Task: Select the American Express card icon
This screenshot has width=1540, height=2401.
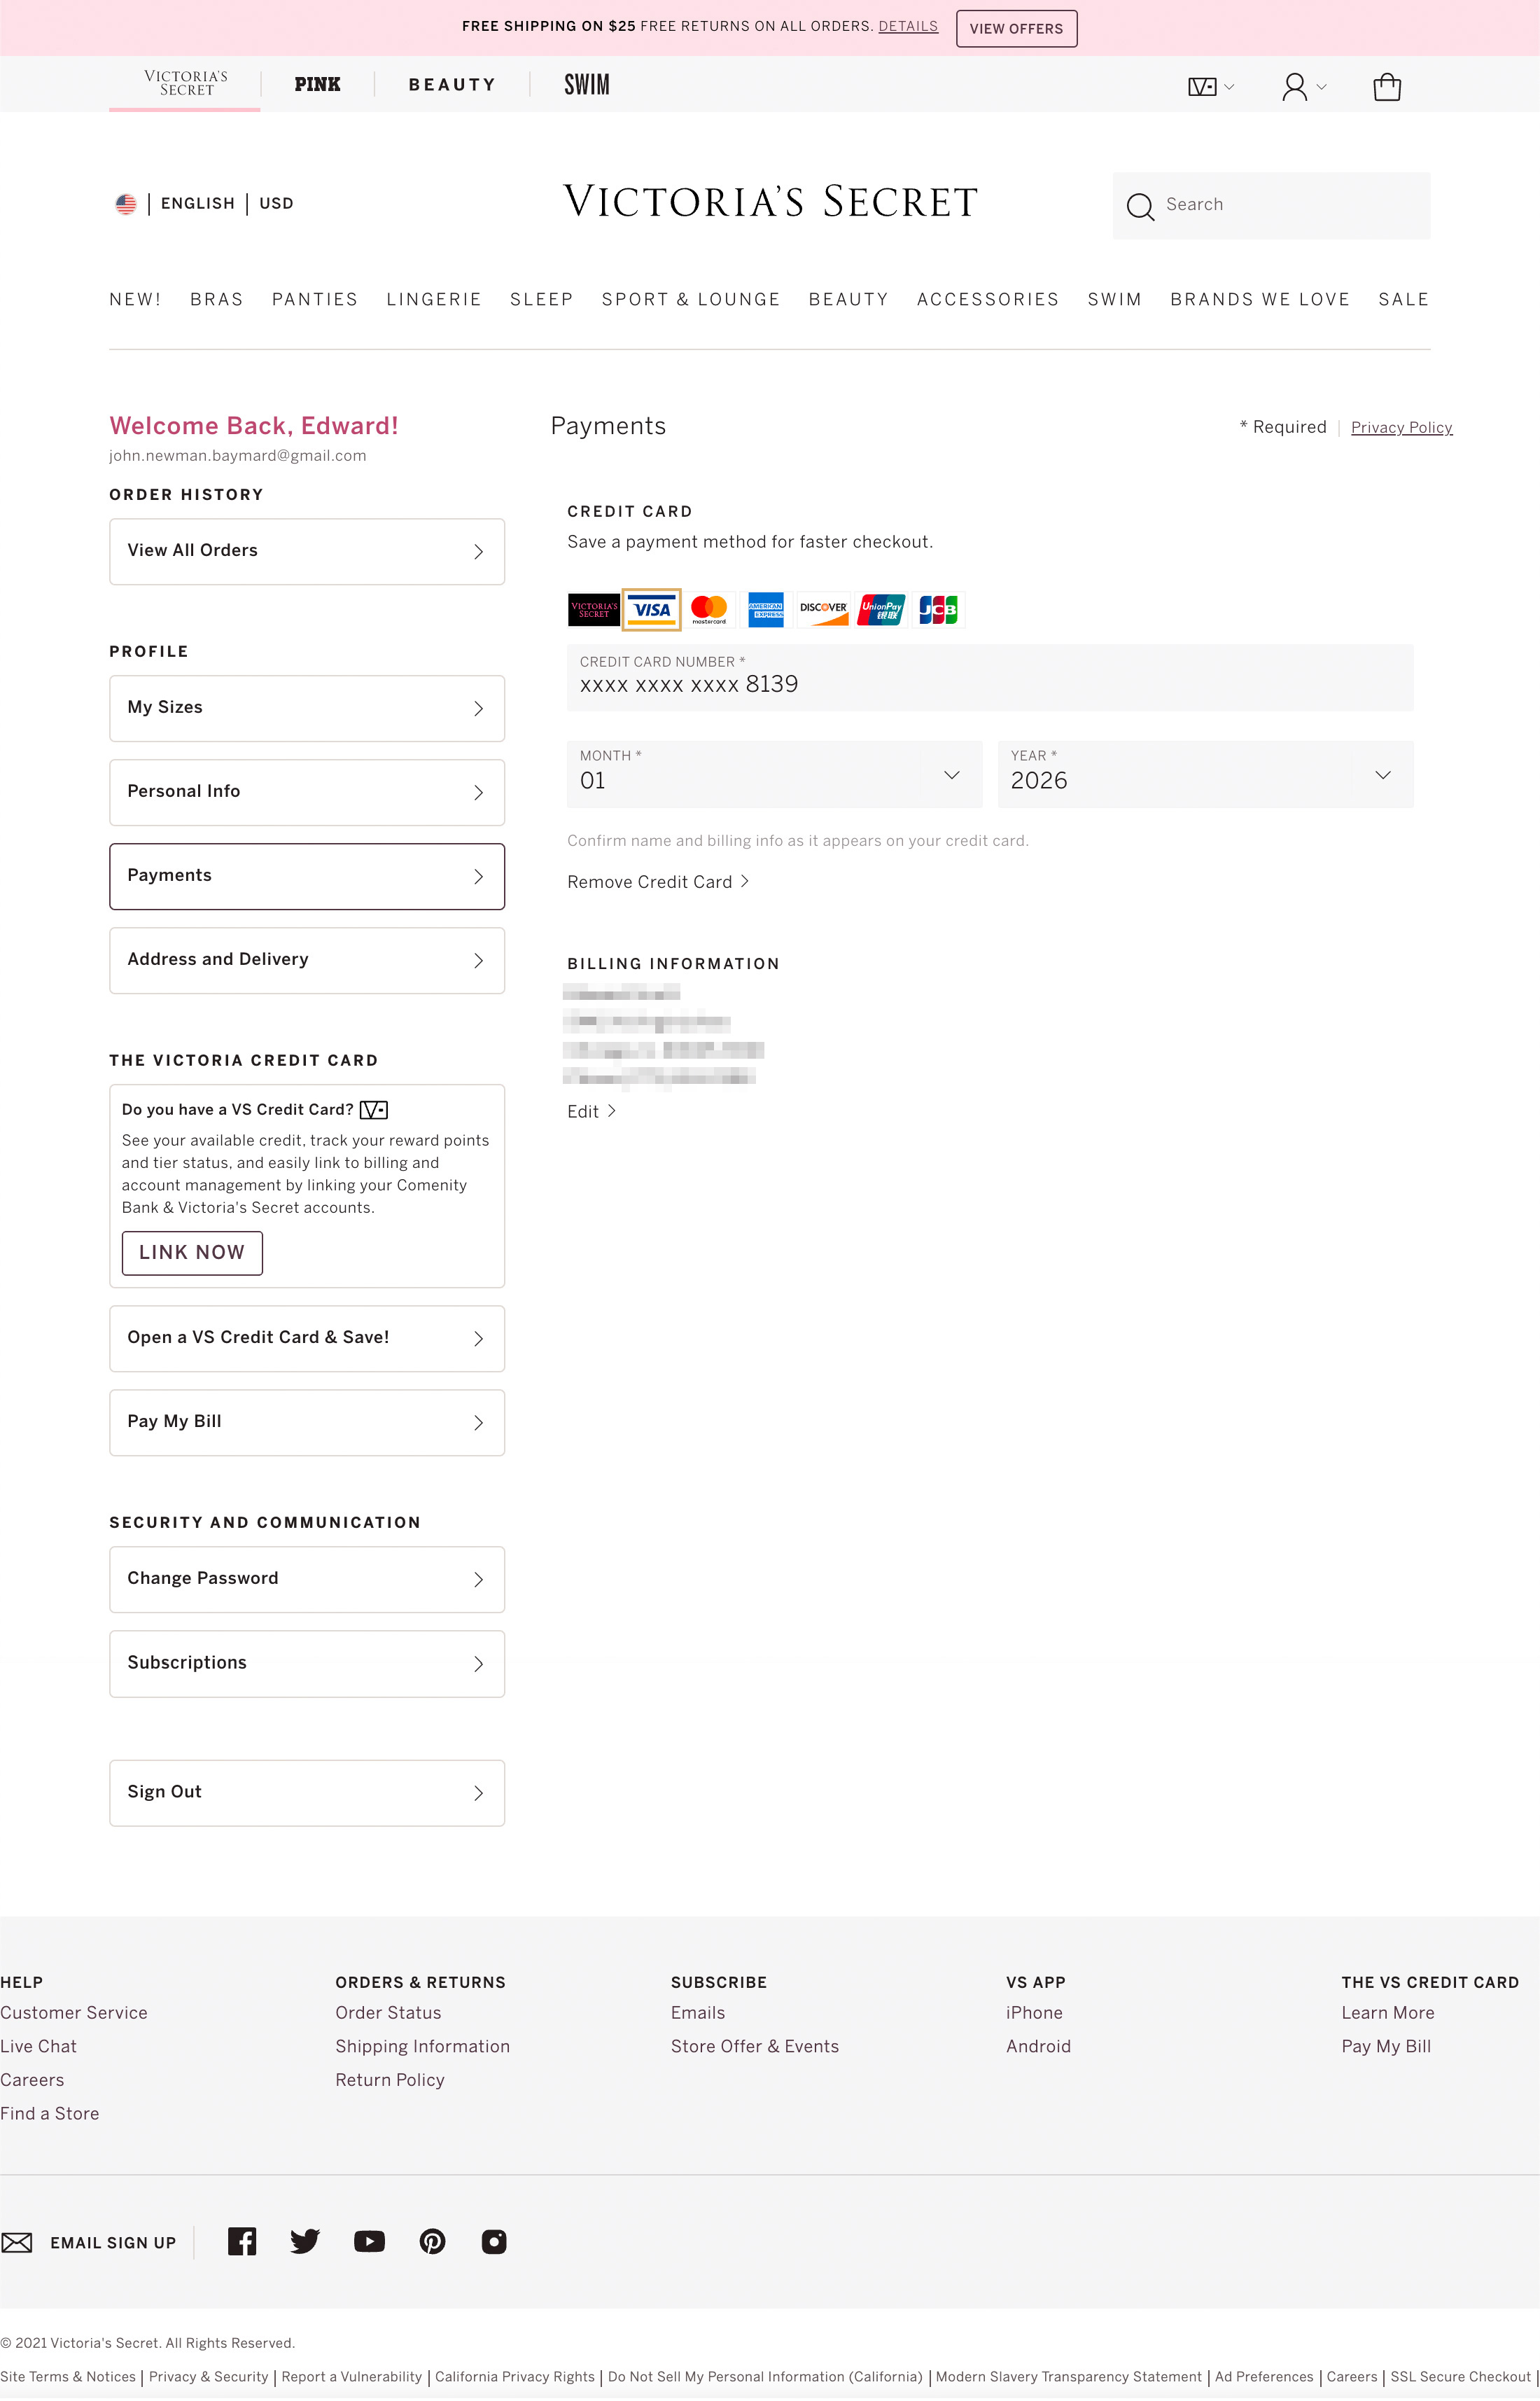Action: (x=766, y=609)
